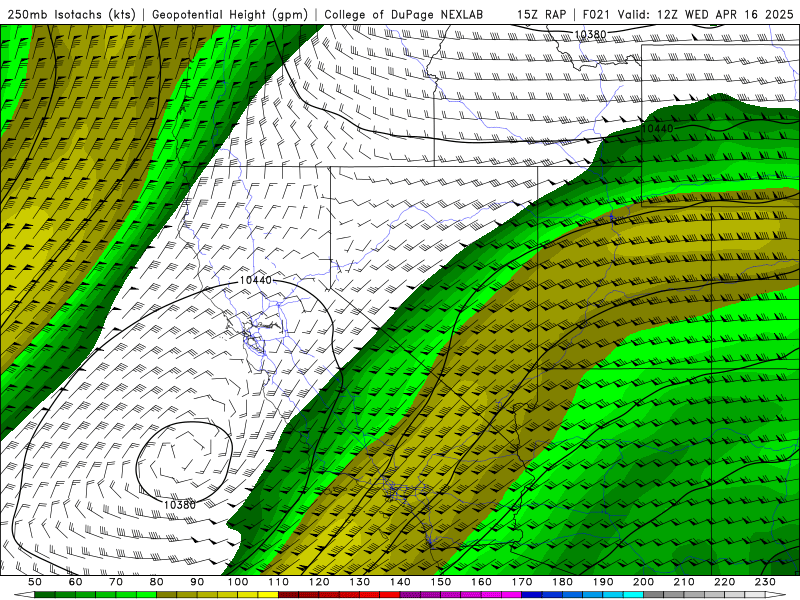Click the 180 label on the color scale
The width and height of the screenshot is (800, 600).
coord(562,582)
